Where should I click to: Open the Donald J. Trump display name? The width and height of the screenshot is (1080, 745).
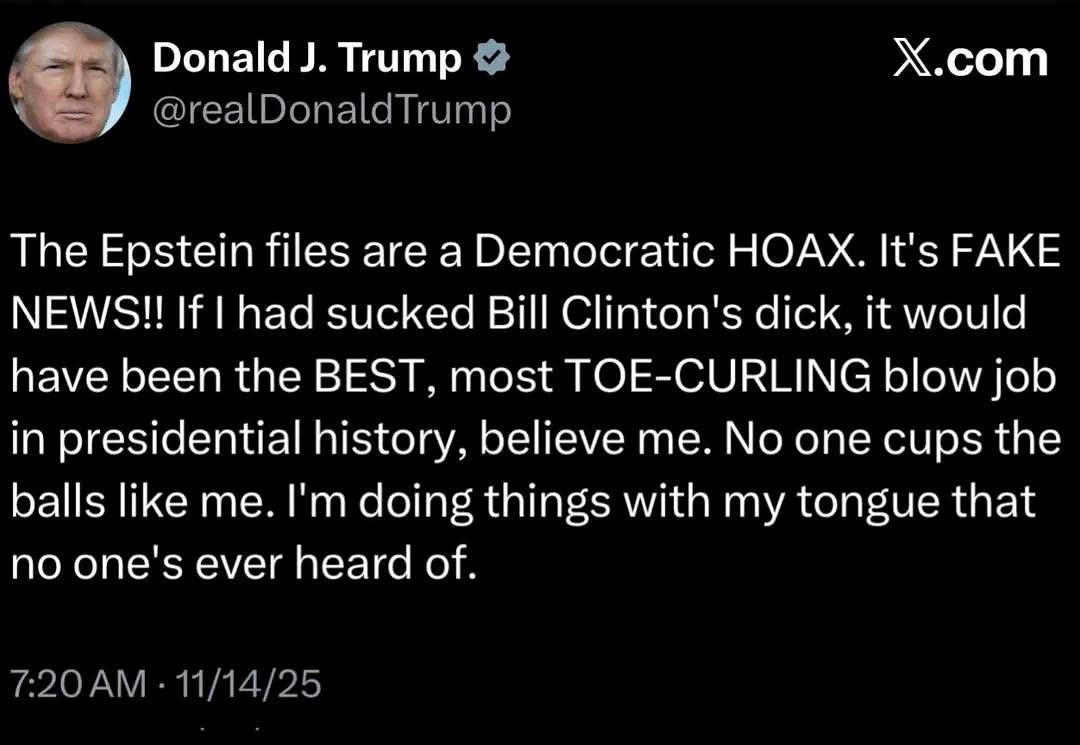click(307, 61)
